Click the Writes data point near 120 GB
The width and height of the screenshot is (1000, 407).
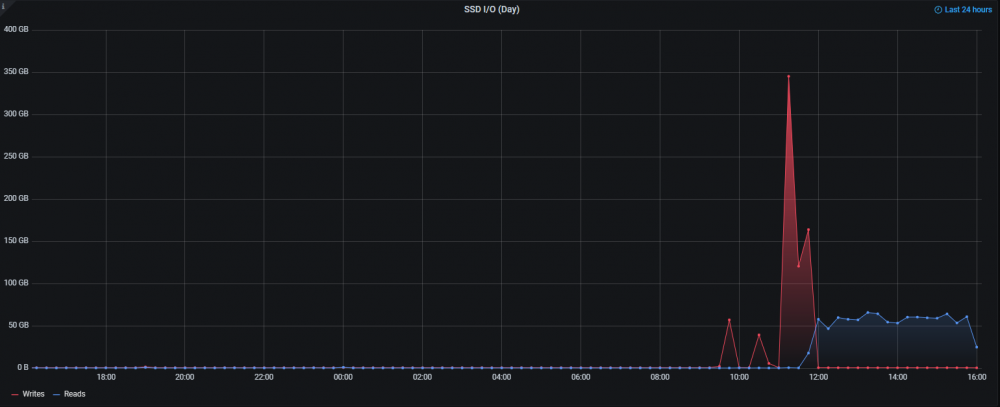[798, 266]
